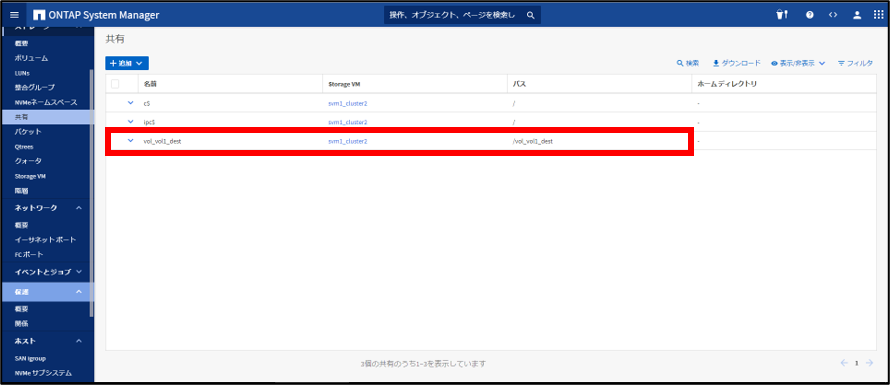890x385 pixels.
Task: Expand the c$ share row
Action: [x=131, y=103]
